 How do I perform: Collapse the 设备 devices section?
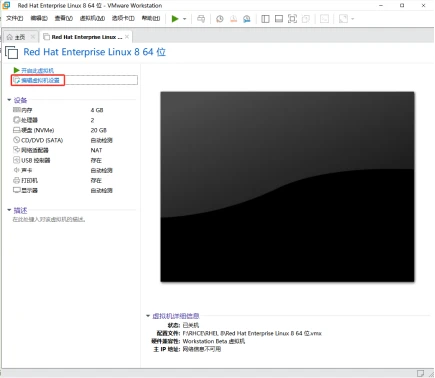[9, 100]
